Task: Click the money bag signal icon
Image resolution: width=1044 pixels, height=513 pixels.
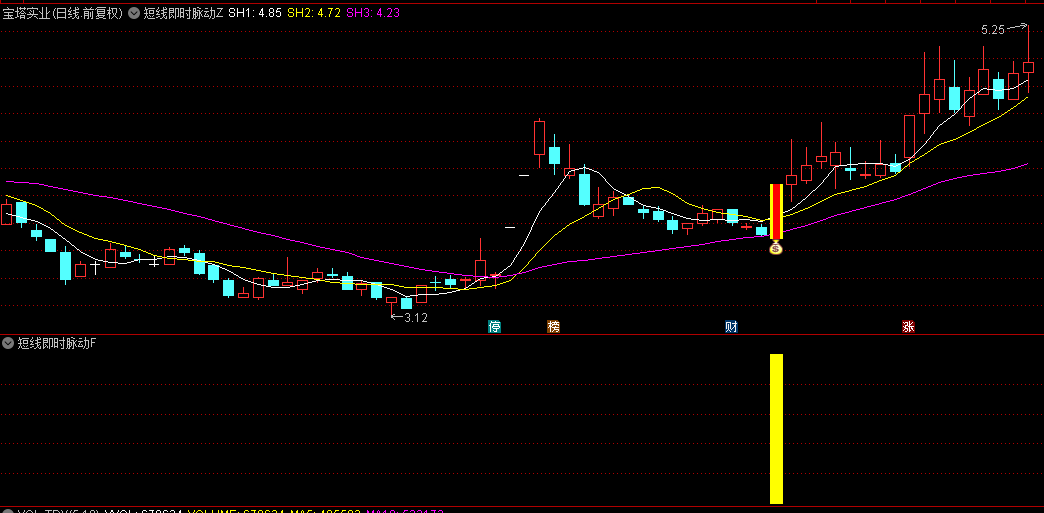Action: tap(776, 249)
